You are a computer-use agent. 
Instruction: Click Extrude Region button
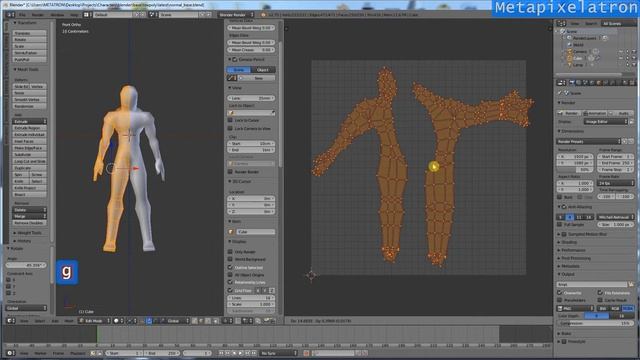(x=29, y=128)
